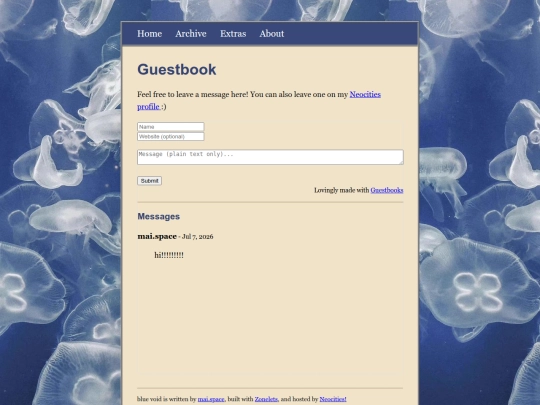540x405 pixels.
Task: Select the hi!!!!!!!!! message text
Action: [169, 255]
